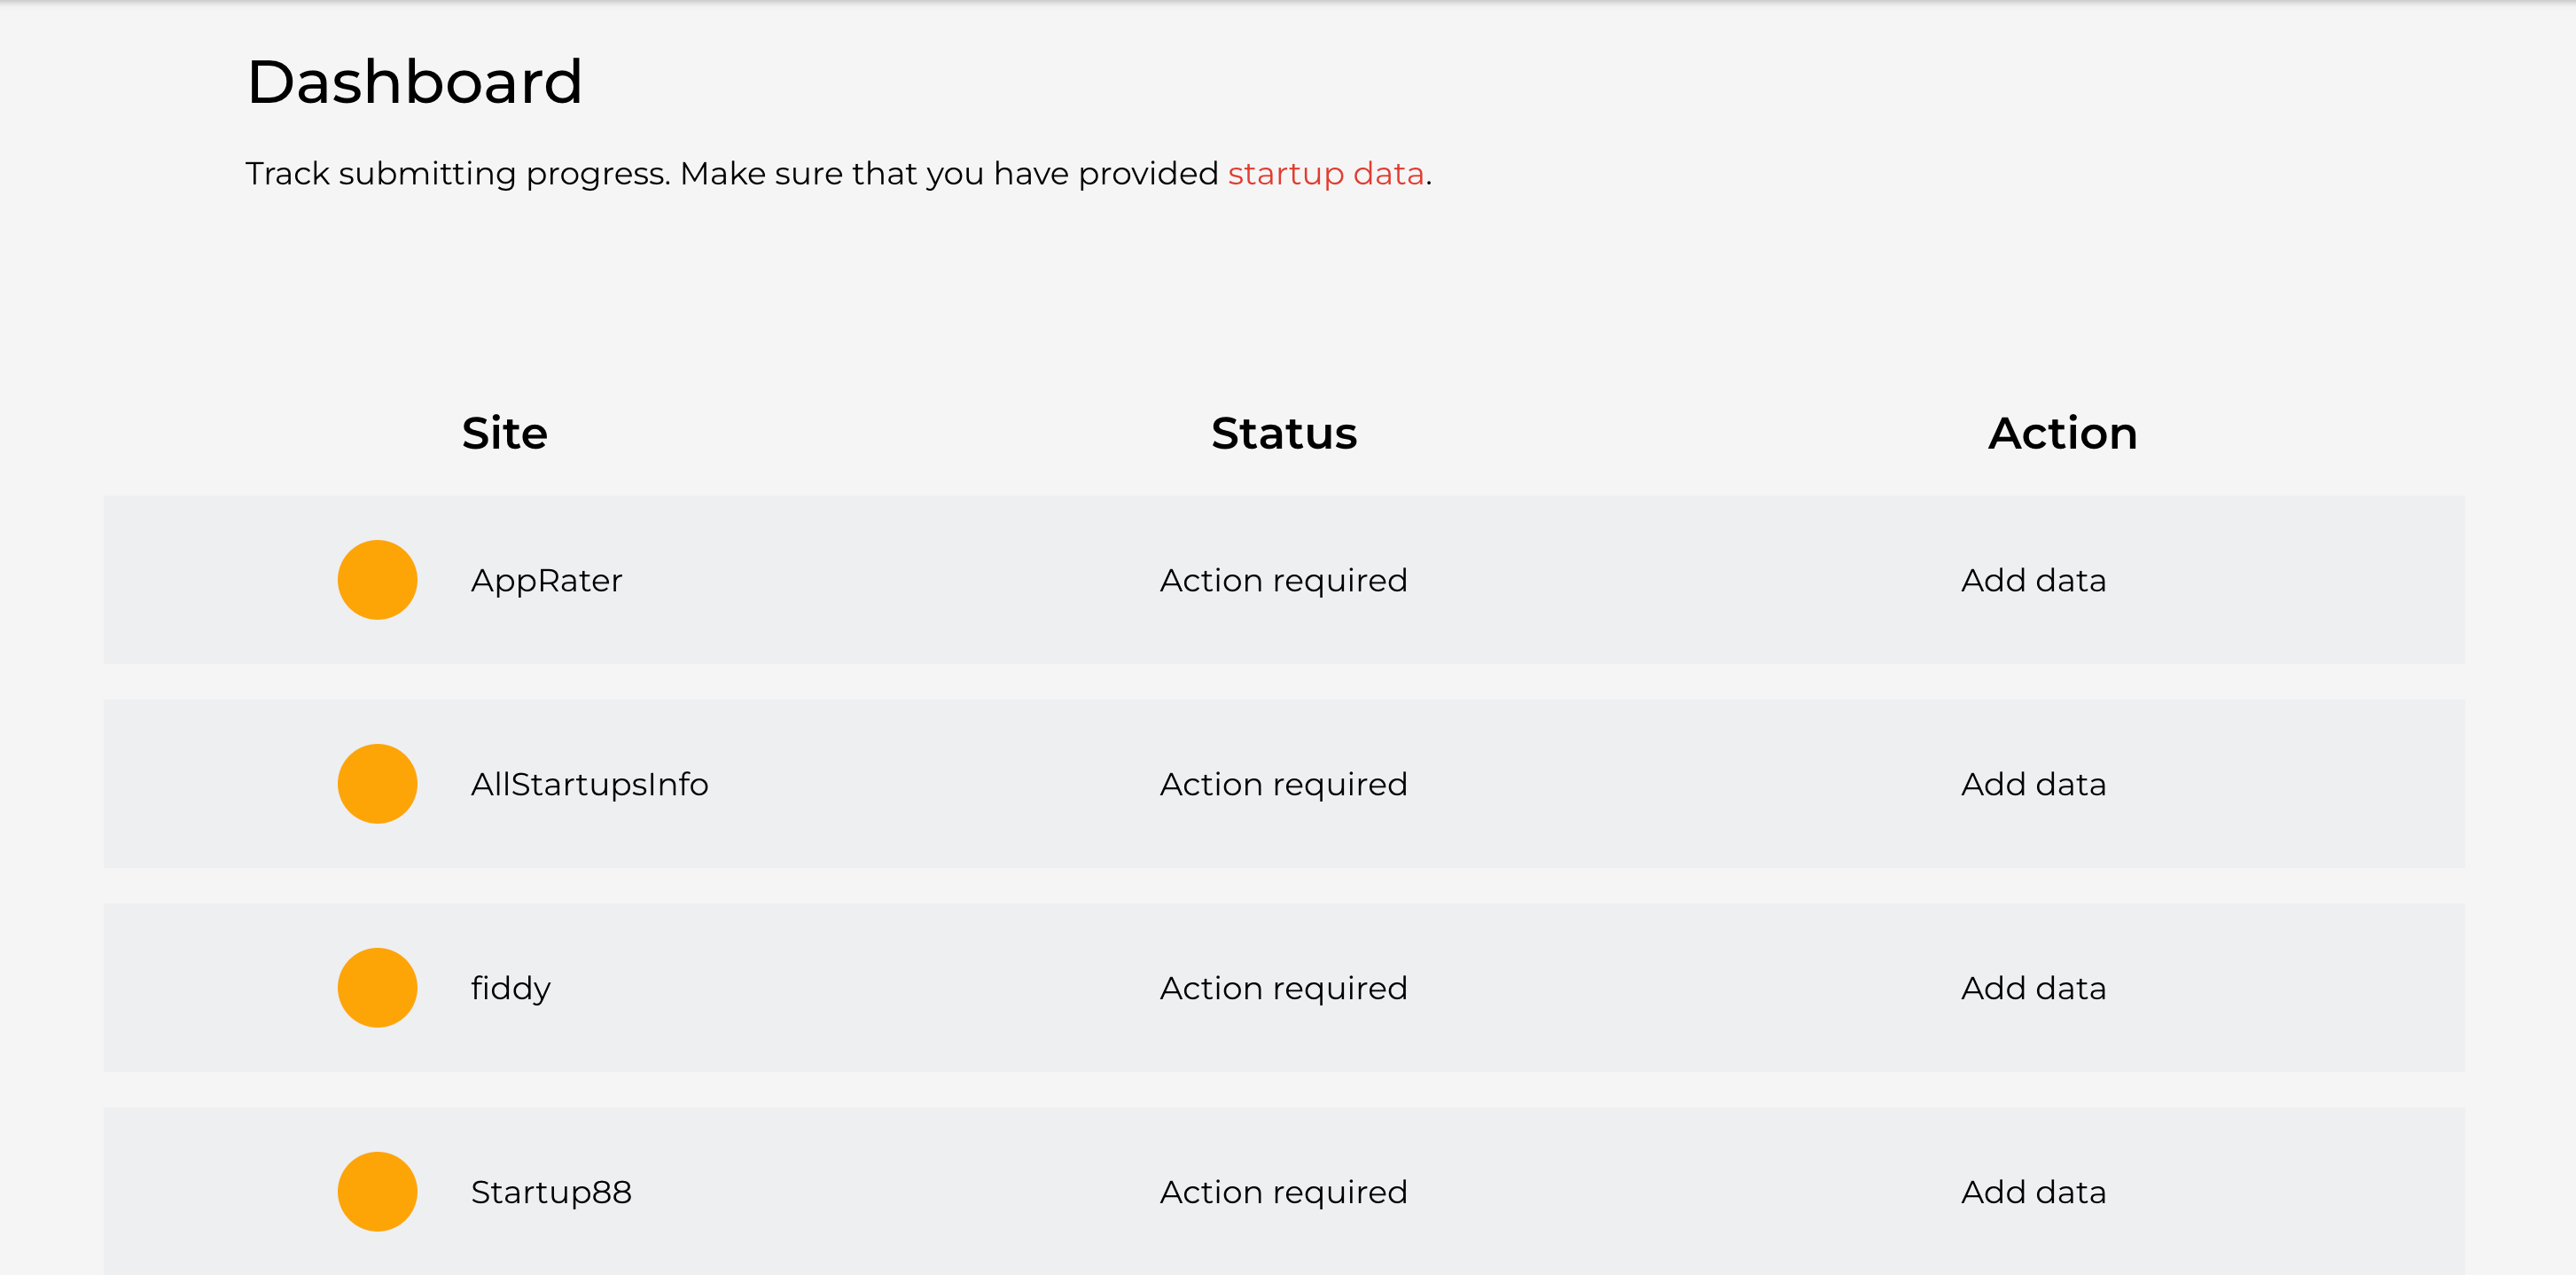Click the orange status dot beside fiddy
2576x1275 pixels.
tap(377, 988)
